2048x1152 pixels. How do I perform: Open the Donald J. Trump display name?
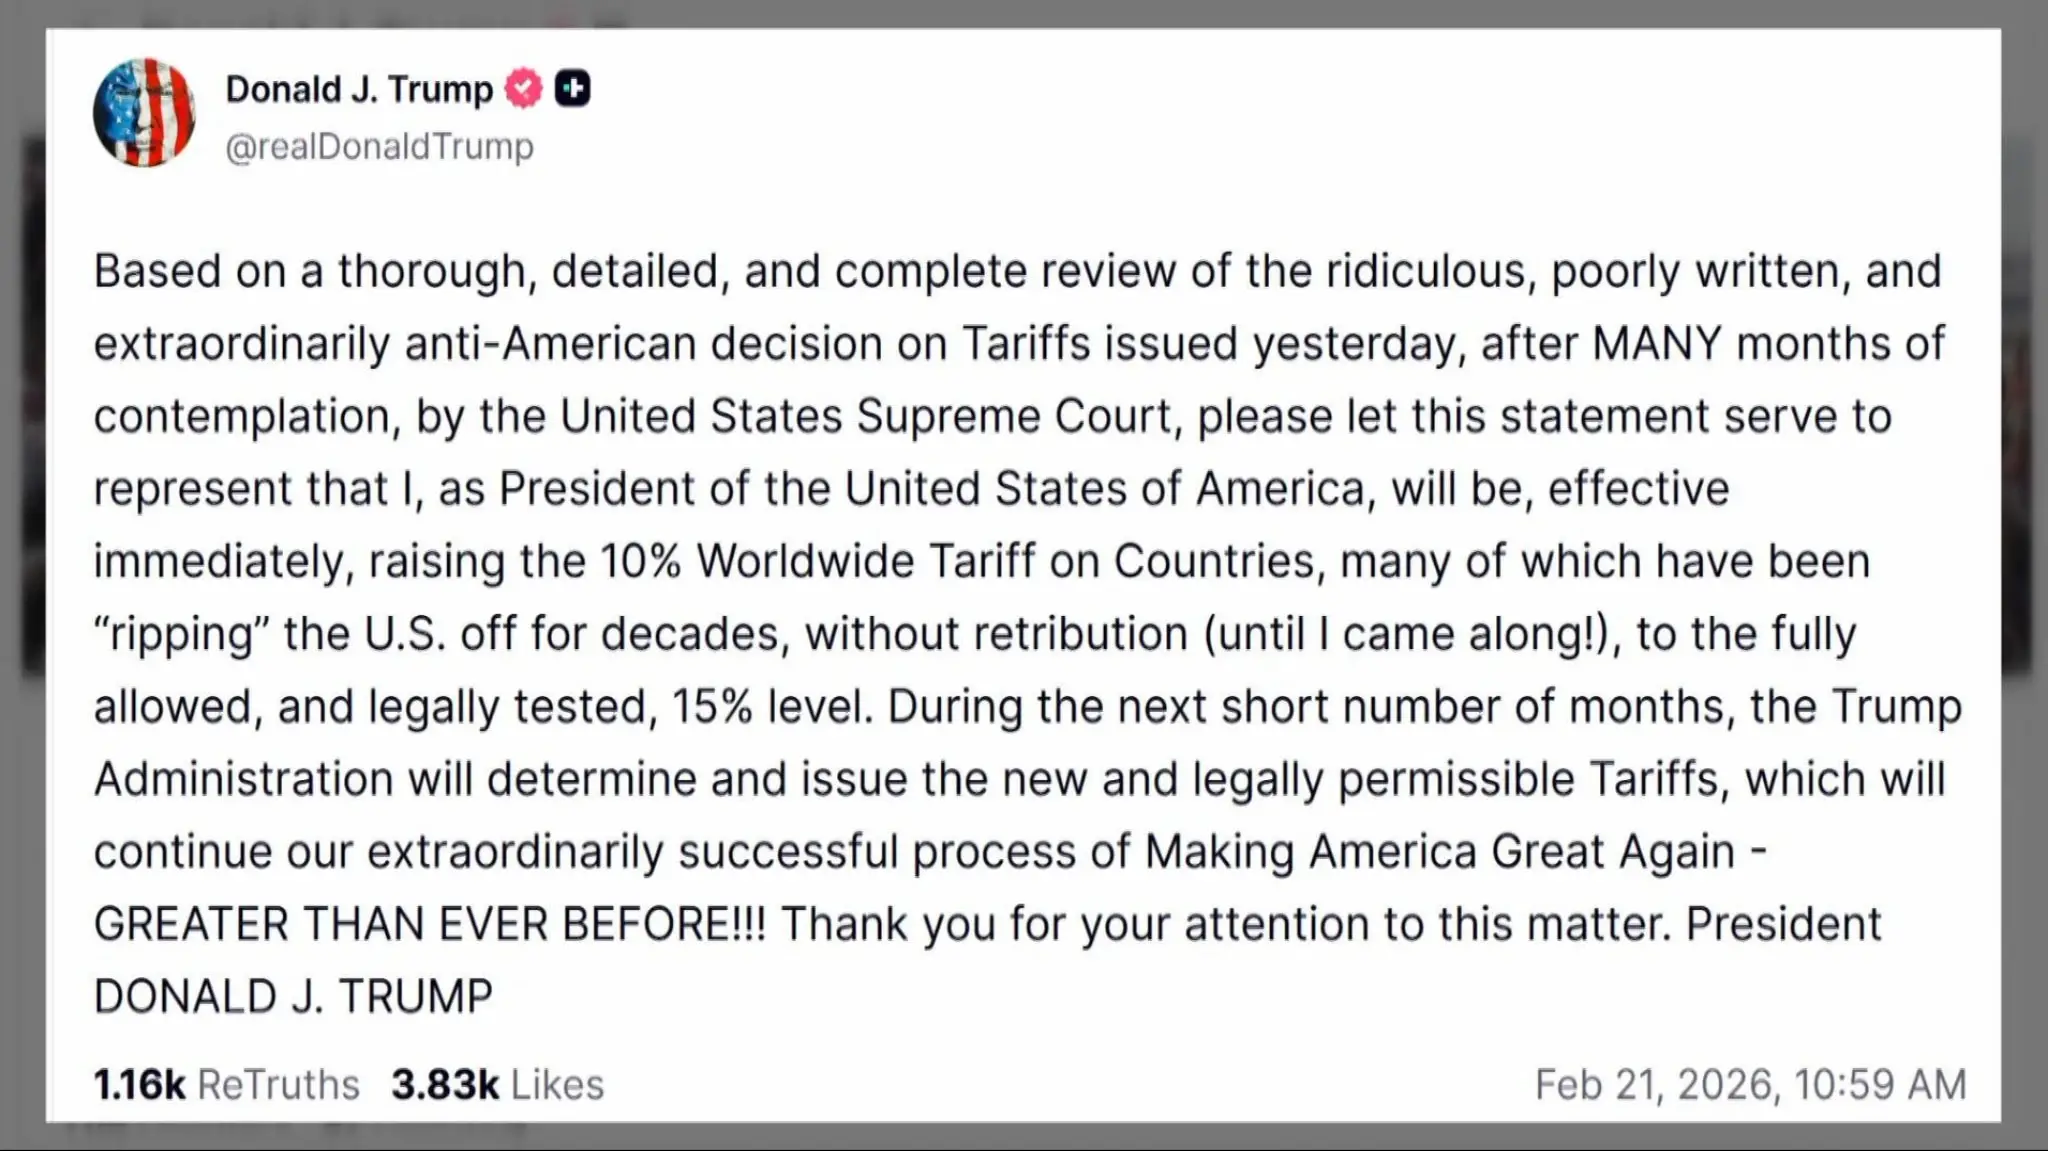[x=359, y=89]
